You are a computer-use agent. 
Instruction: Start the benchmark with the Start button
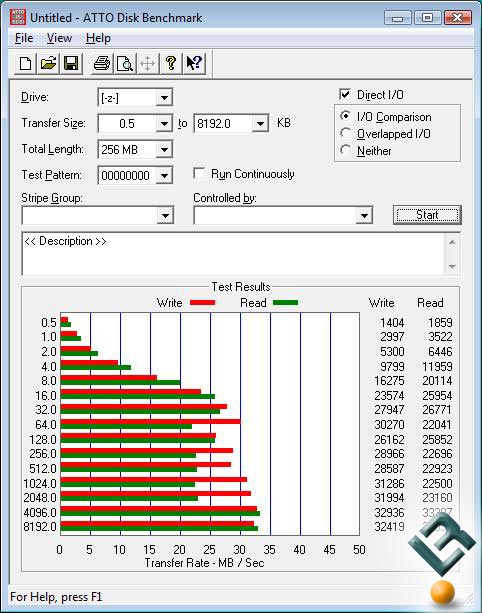(x=427, y=215)
